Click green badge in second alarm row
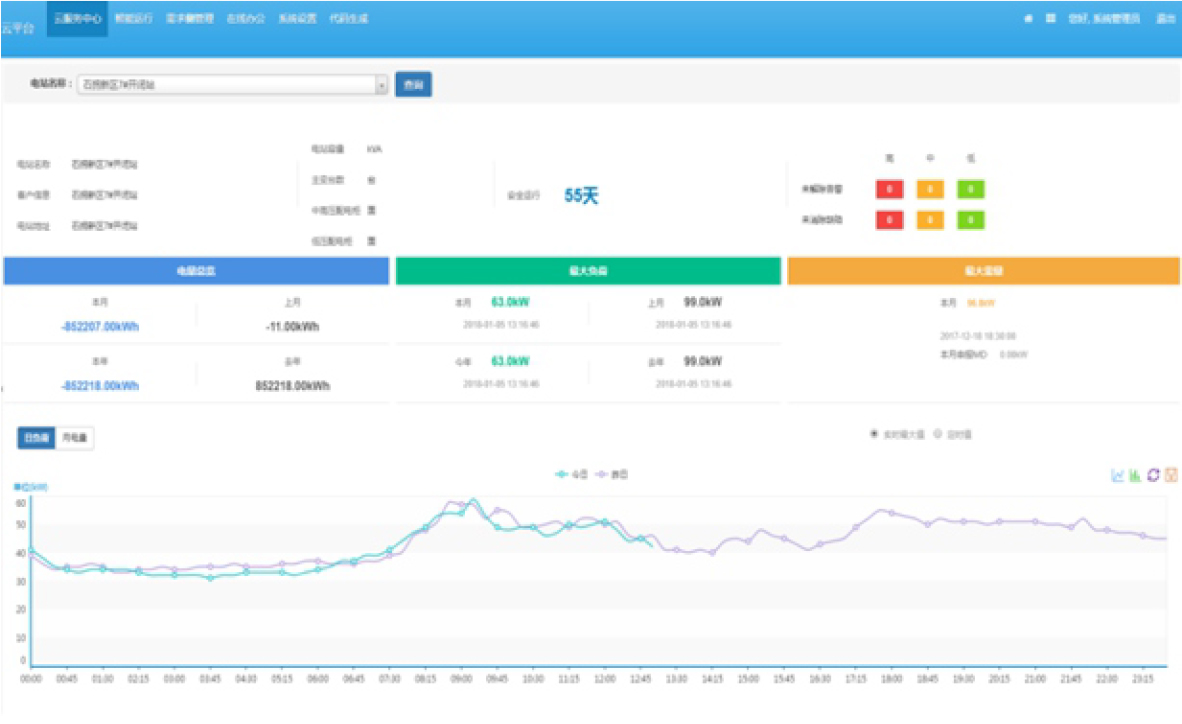The width and height of the screenshot is (1182, 724). point(971,220)
